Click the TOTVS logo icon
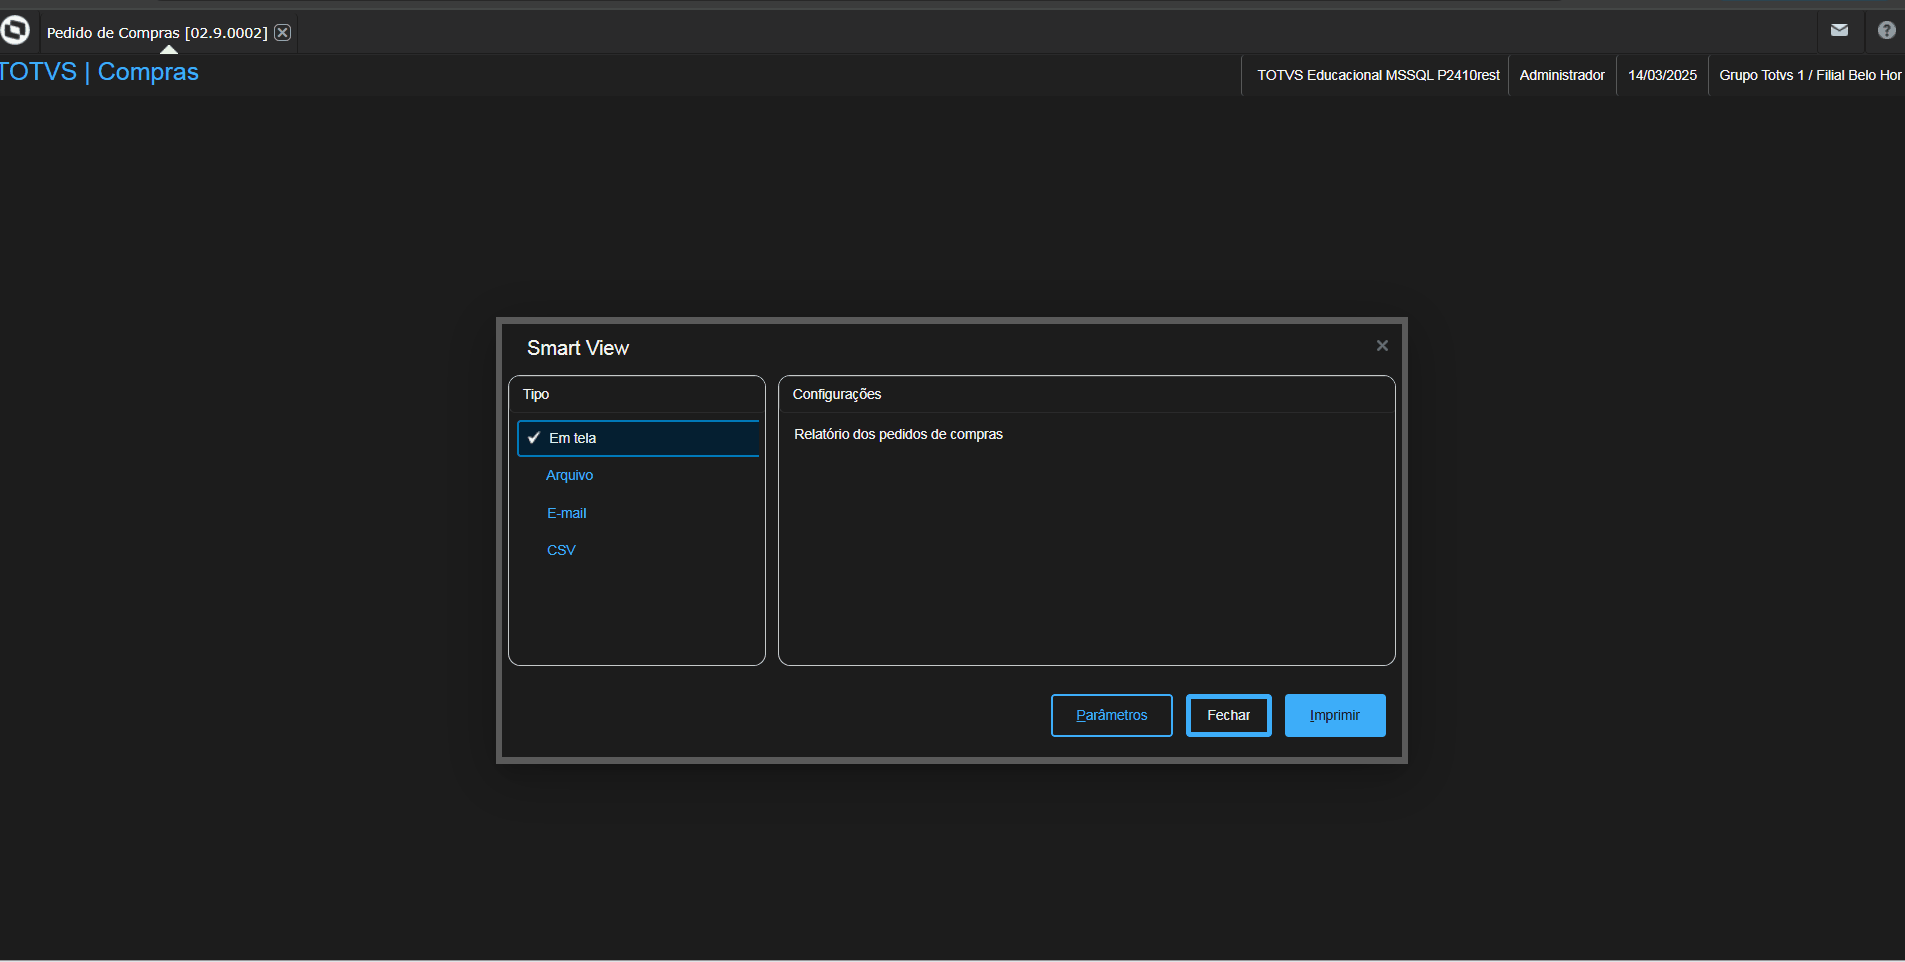 click(15, 30)
